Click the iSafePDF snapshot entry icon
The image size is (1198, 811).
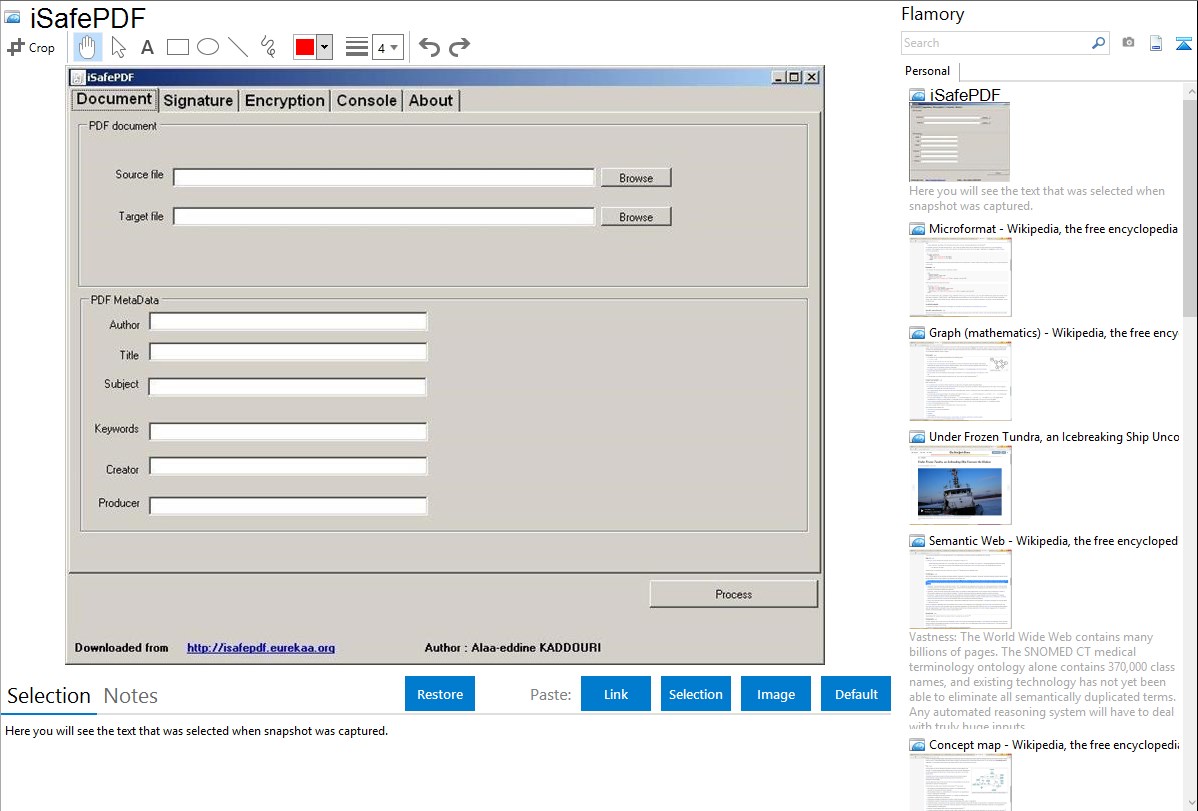pyautogui.click(x=917, y=96)
